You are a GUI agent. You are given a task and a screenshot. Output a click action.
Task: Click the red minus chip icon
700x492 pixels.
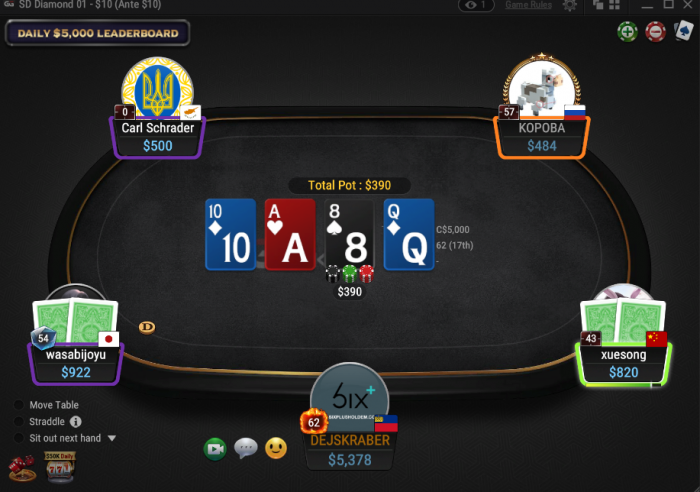[x=655, y=32]
